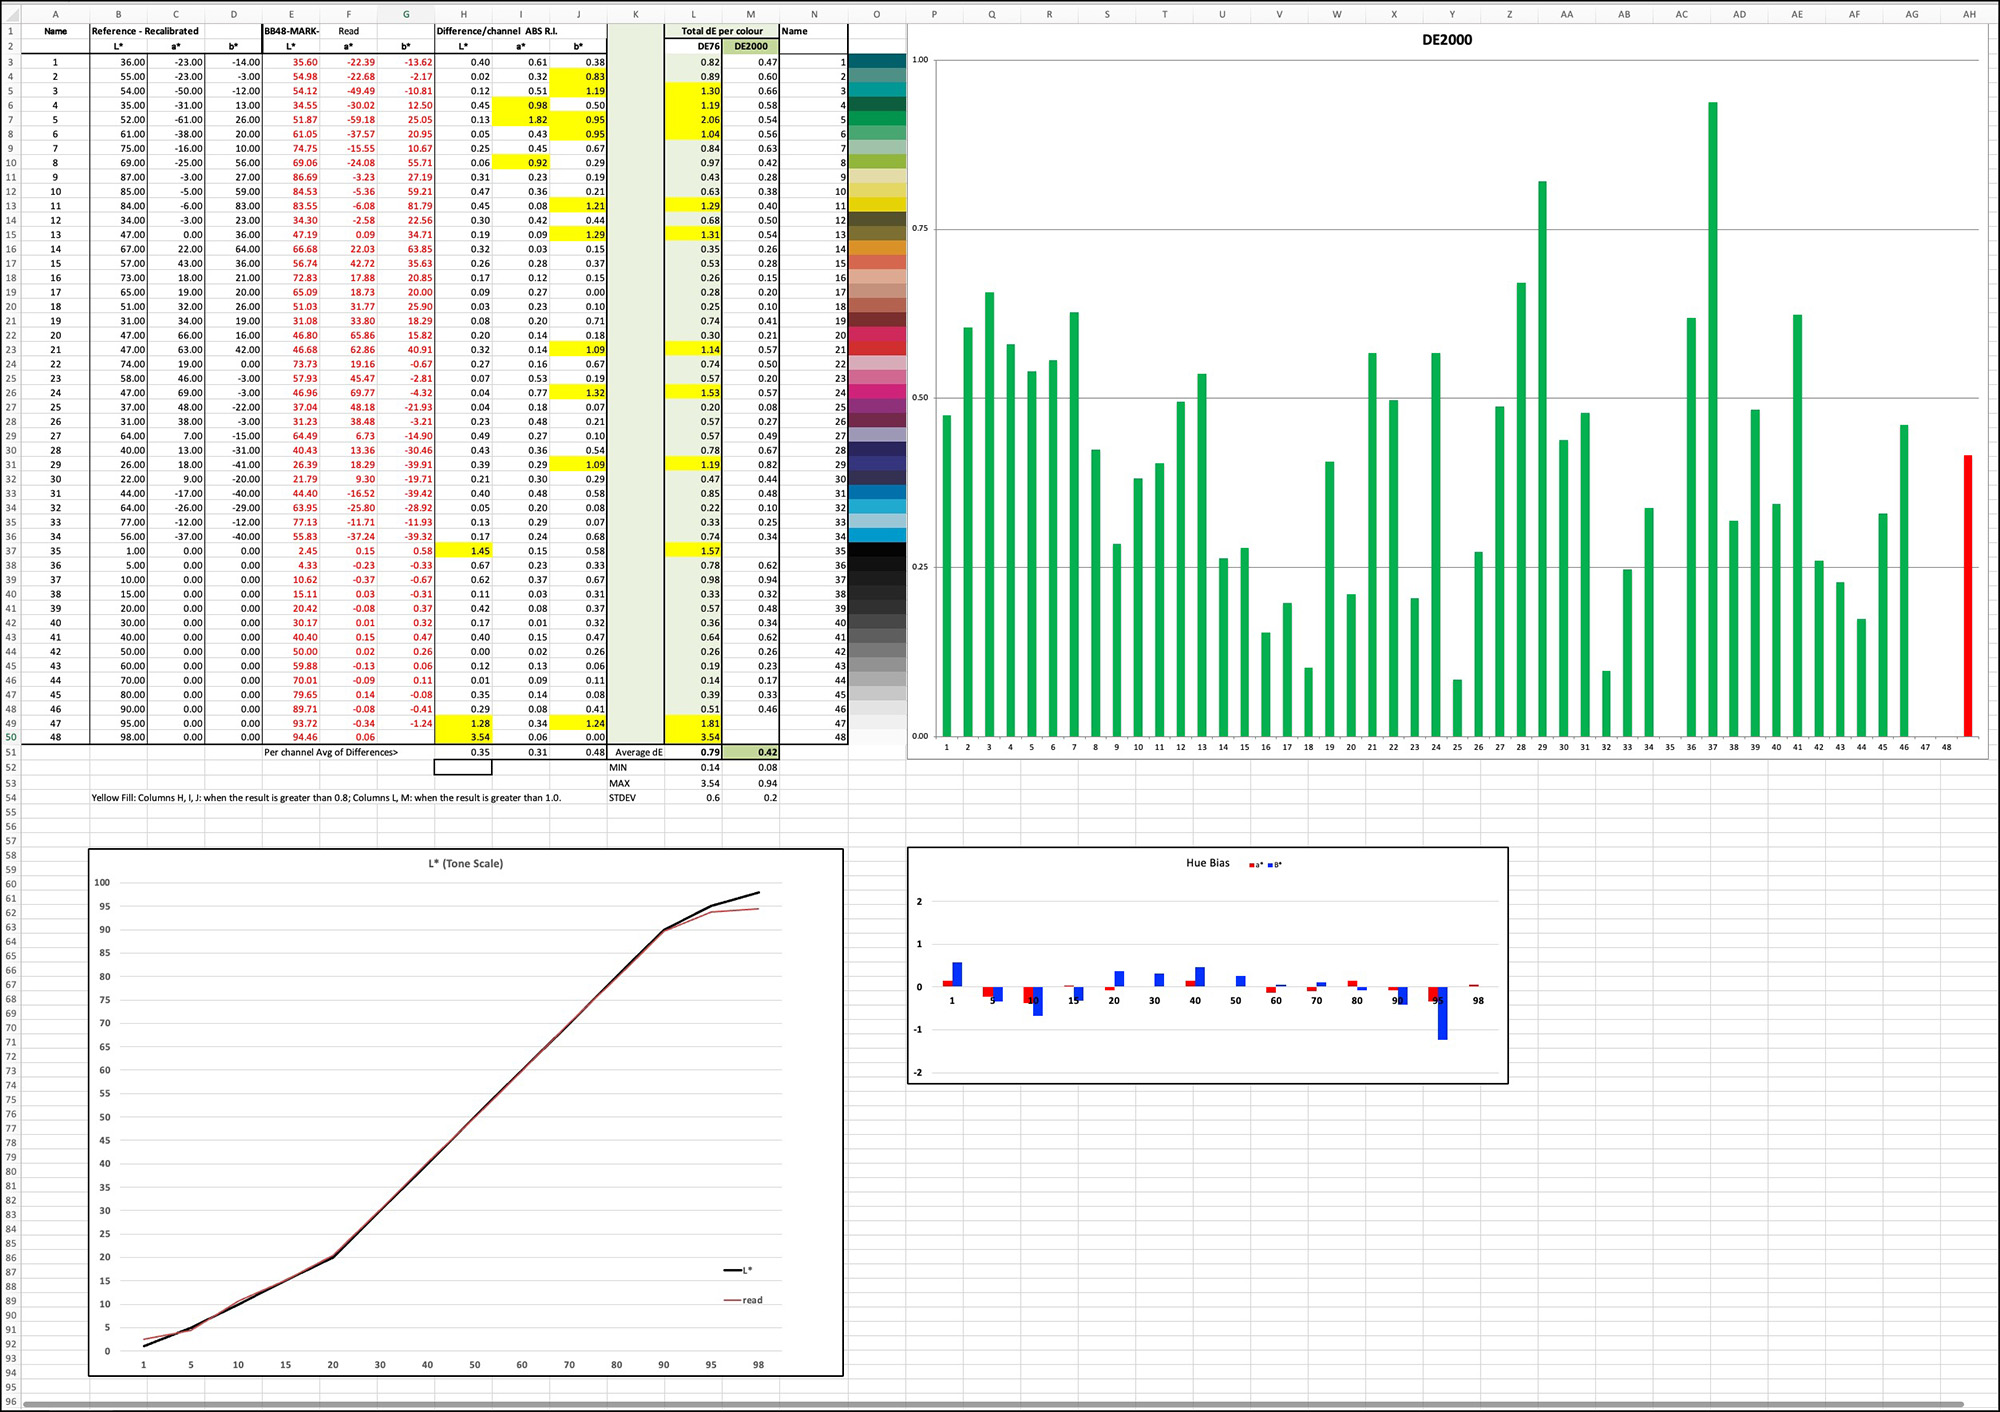Select column header G
Image resolution: width=2000 pixels, height=1412 pixels.
tap(406, 14)
